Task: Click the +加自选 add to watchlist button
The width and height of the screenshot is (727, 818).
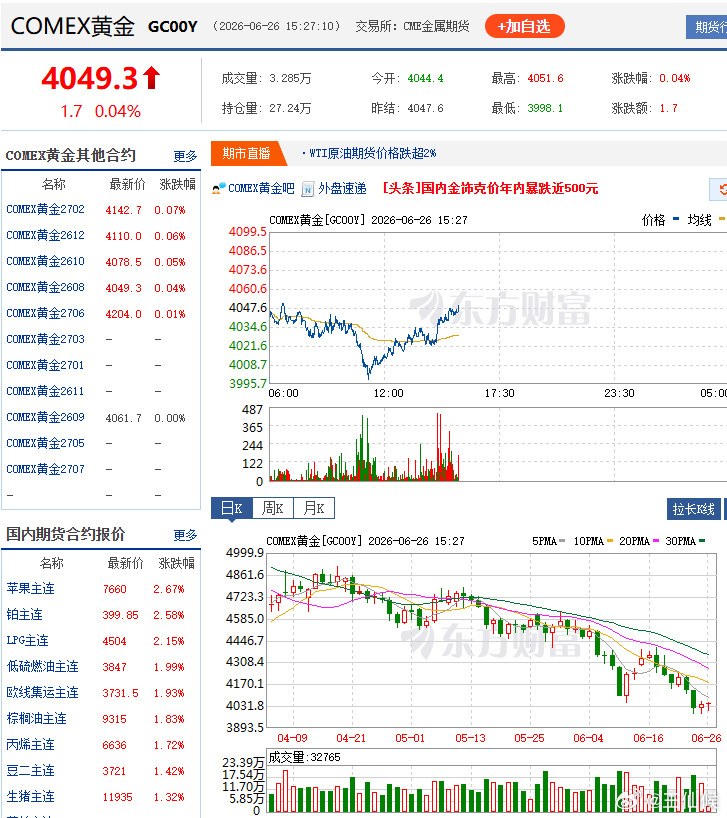Action: coord(524,26)
